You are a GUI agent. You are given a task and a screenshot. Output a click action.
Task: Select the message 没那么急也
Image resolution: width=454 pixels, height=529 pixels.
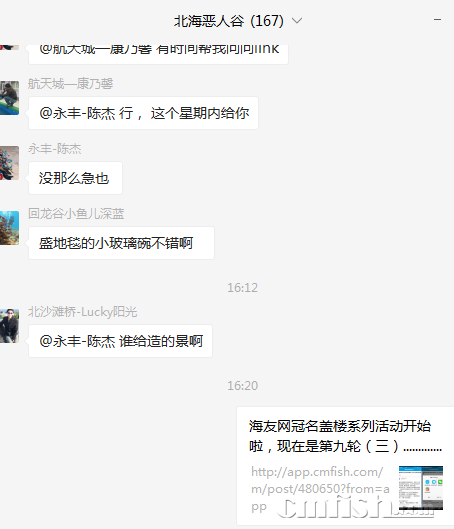(x=75, y=178)
